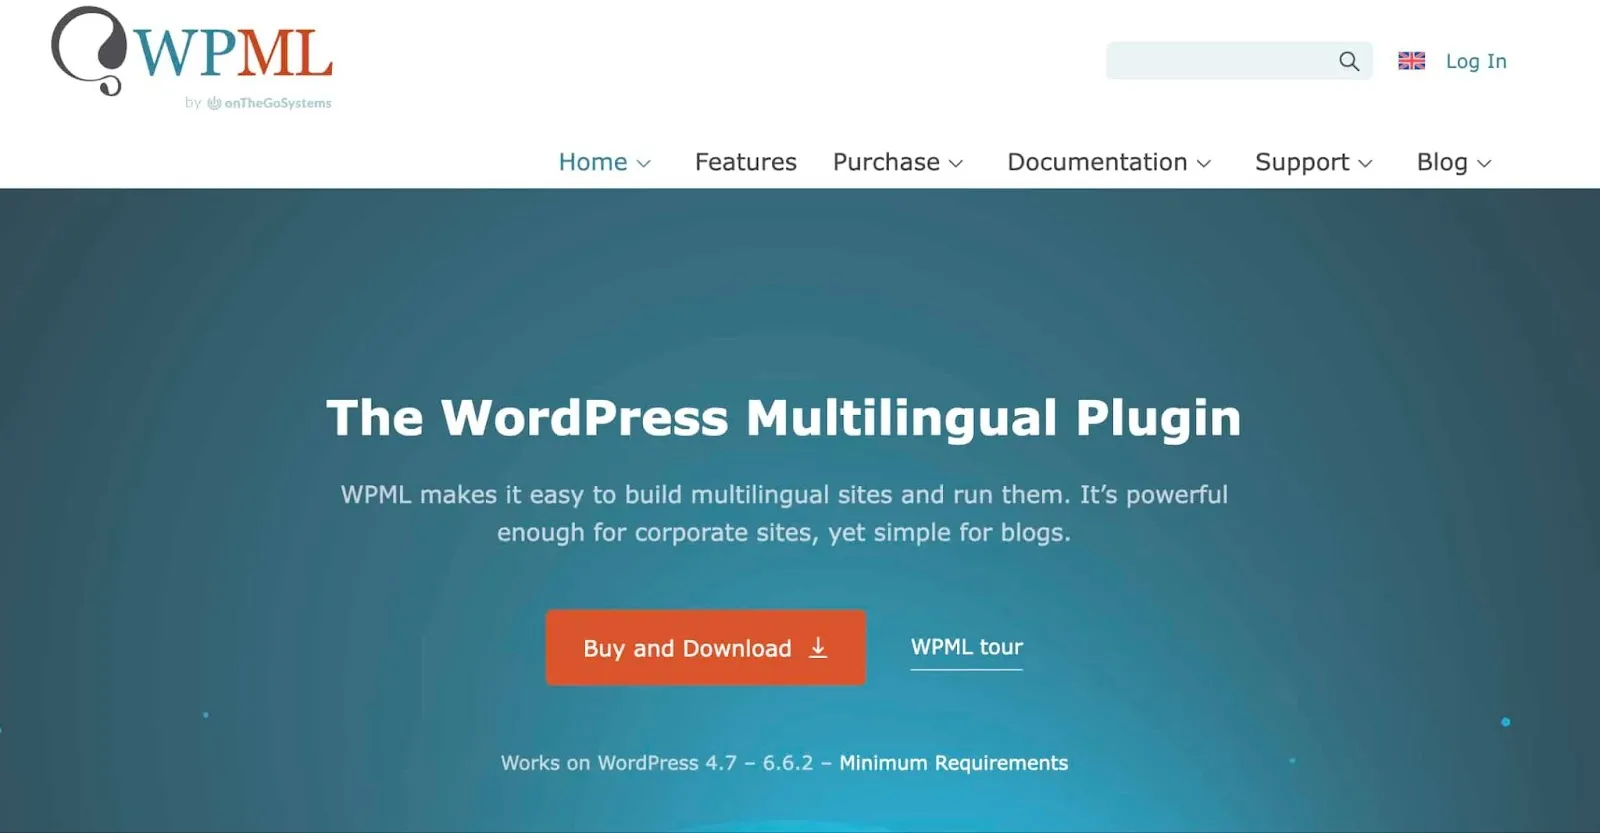Click the WPML logo
This screenshot has height=833, width=1600.
191,51
